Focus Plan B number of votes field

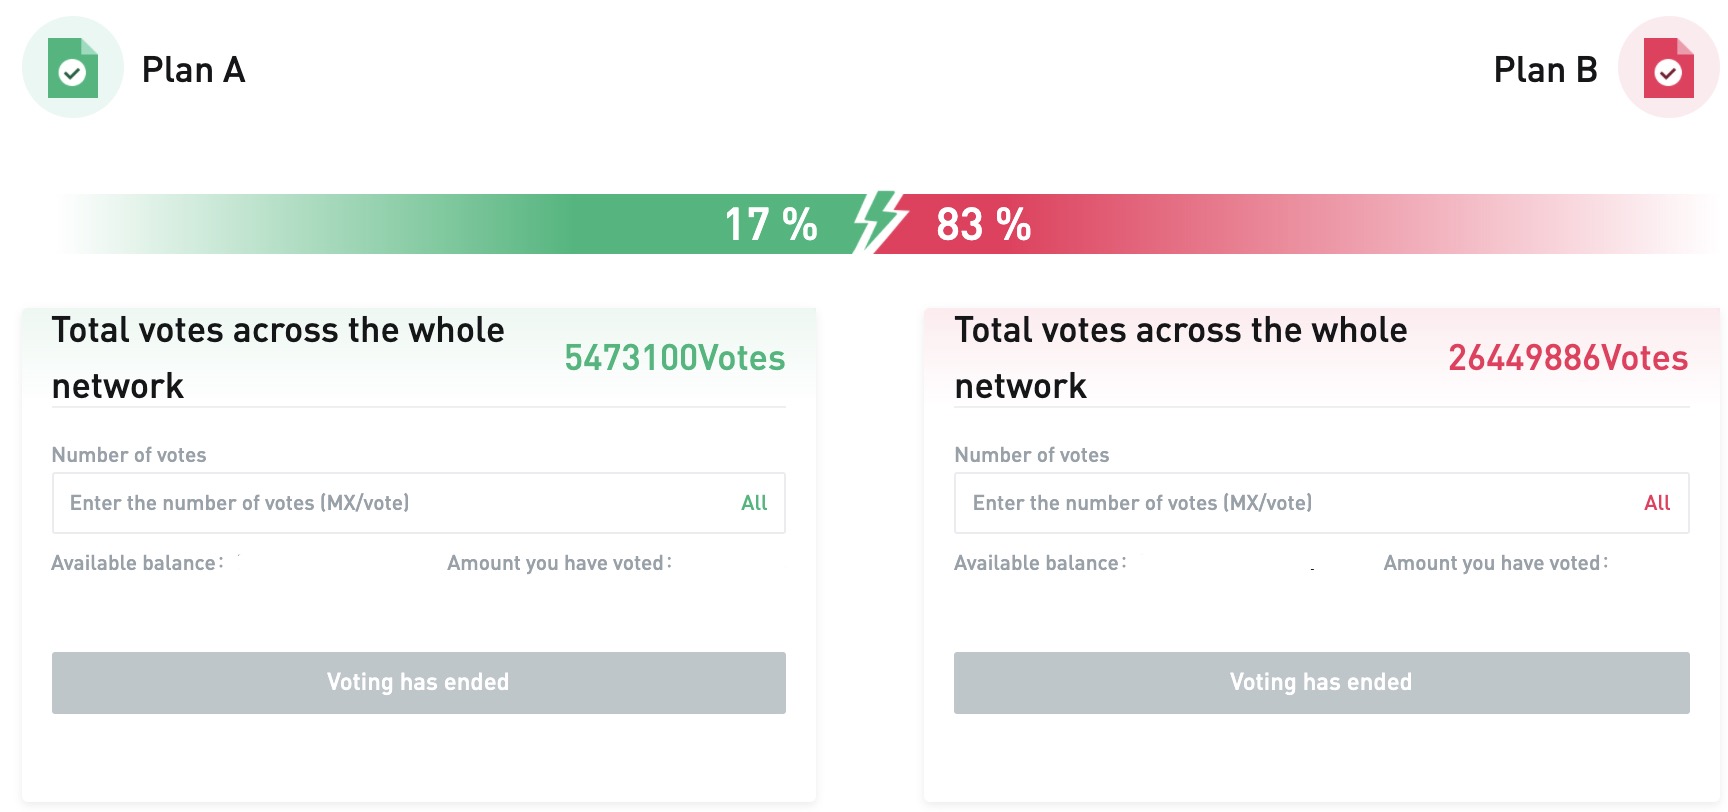1322,503
